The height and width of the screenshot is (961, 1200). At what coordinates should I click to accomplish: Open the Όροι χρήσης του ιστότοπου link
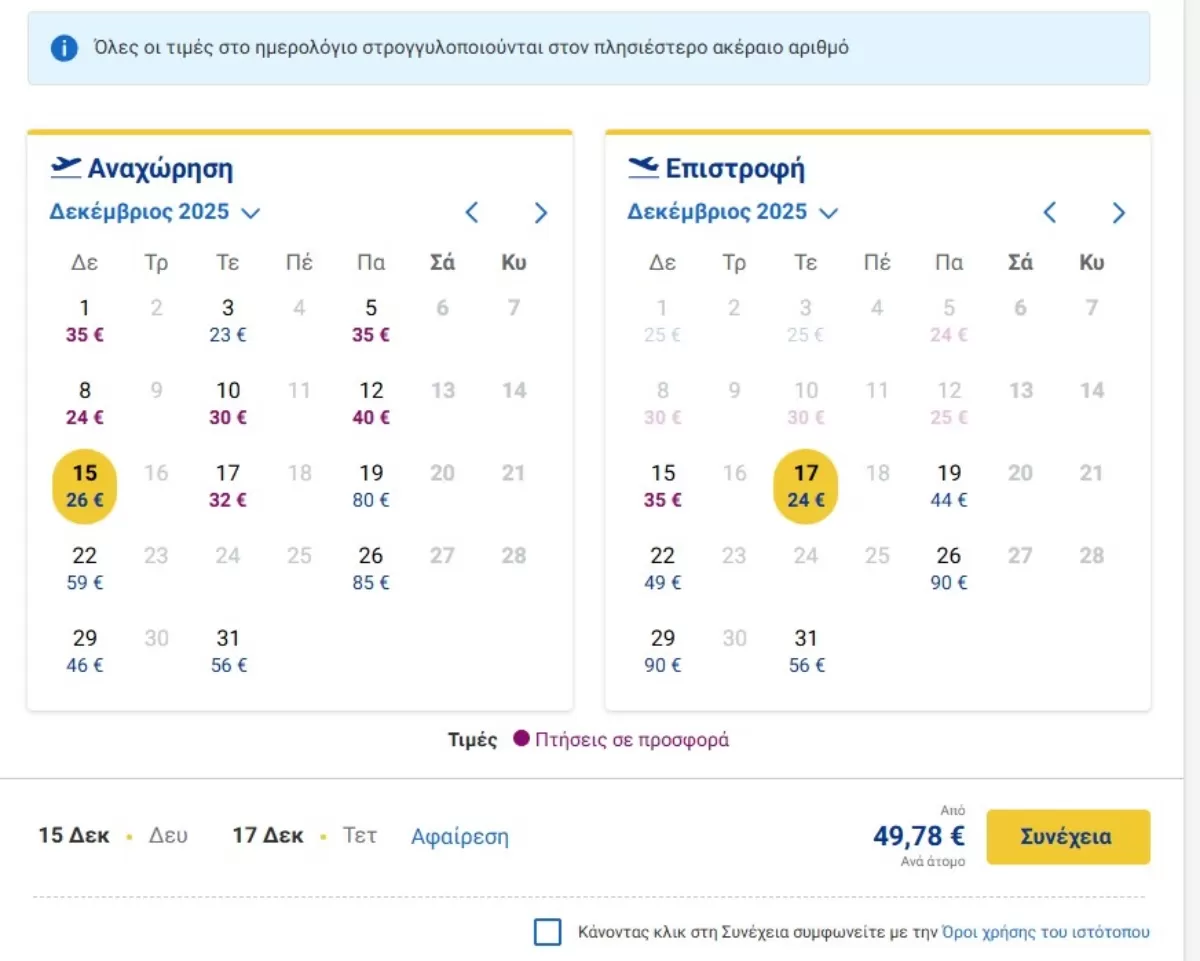tap(1046, 932)
